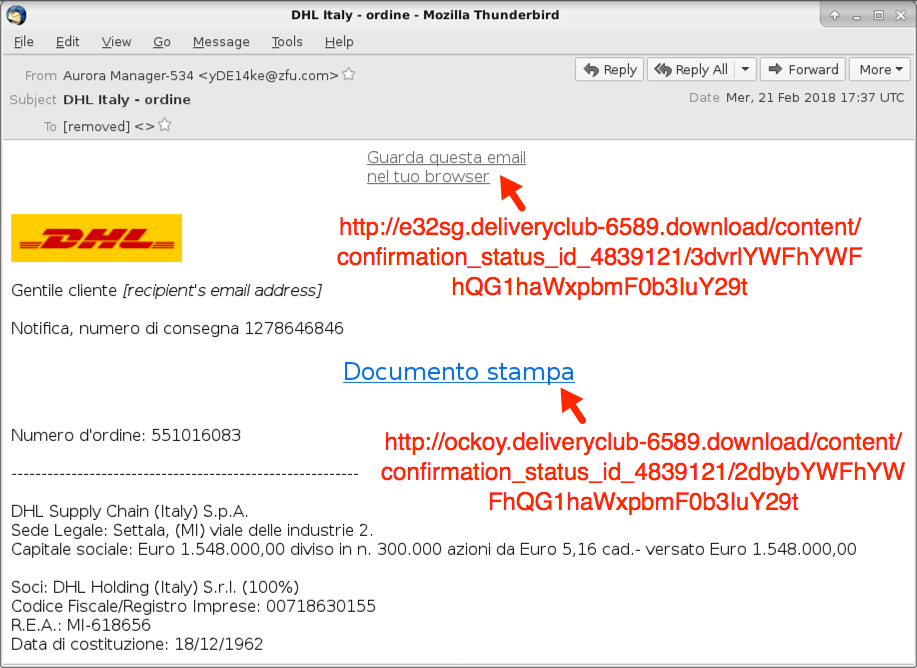Follow the 'Guarda questa email nel tuo browser' link
917x668 pixels.
click(x=446, y=167)
